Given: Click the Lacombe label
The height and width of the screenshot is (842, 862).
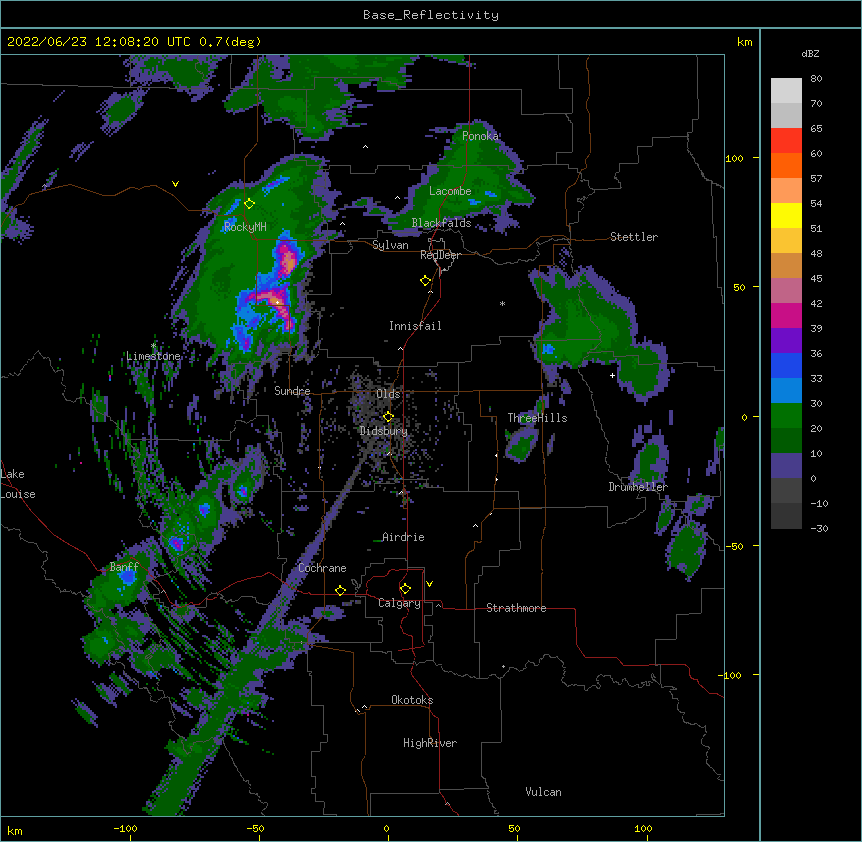Looking at the screenshot, I should click(x=450, y=191).
